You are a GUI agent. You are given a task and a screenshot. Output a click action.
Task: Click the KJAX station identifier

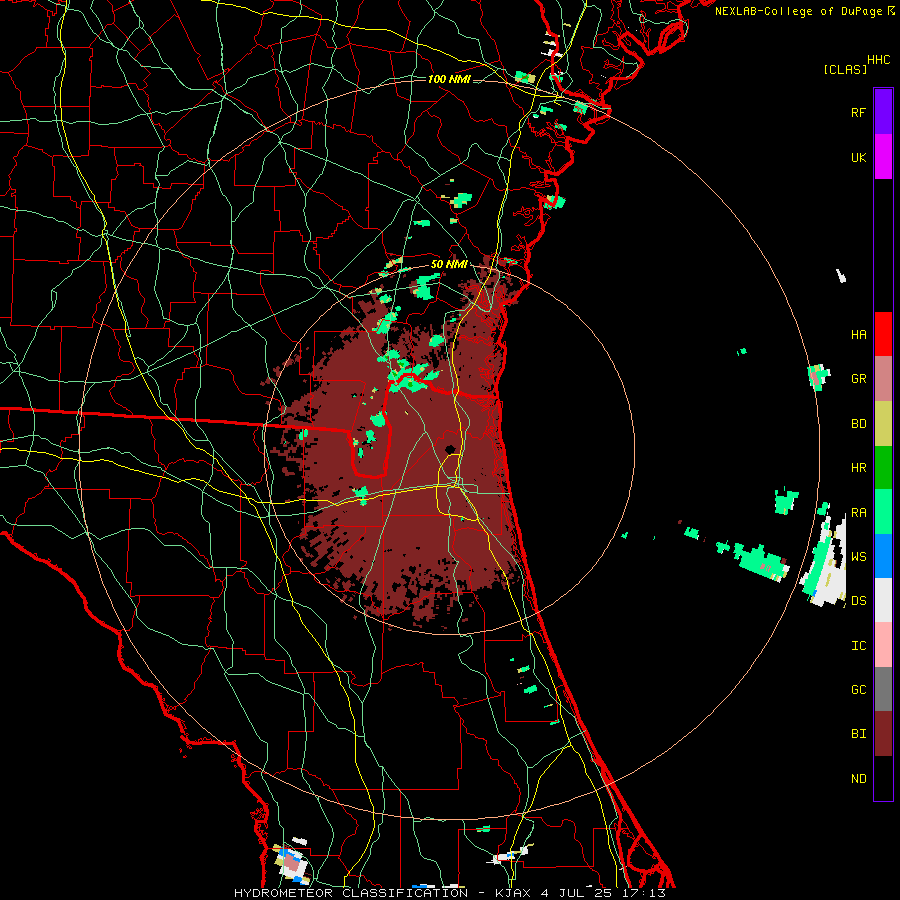click(x=516, y=893)
